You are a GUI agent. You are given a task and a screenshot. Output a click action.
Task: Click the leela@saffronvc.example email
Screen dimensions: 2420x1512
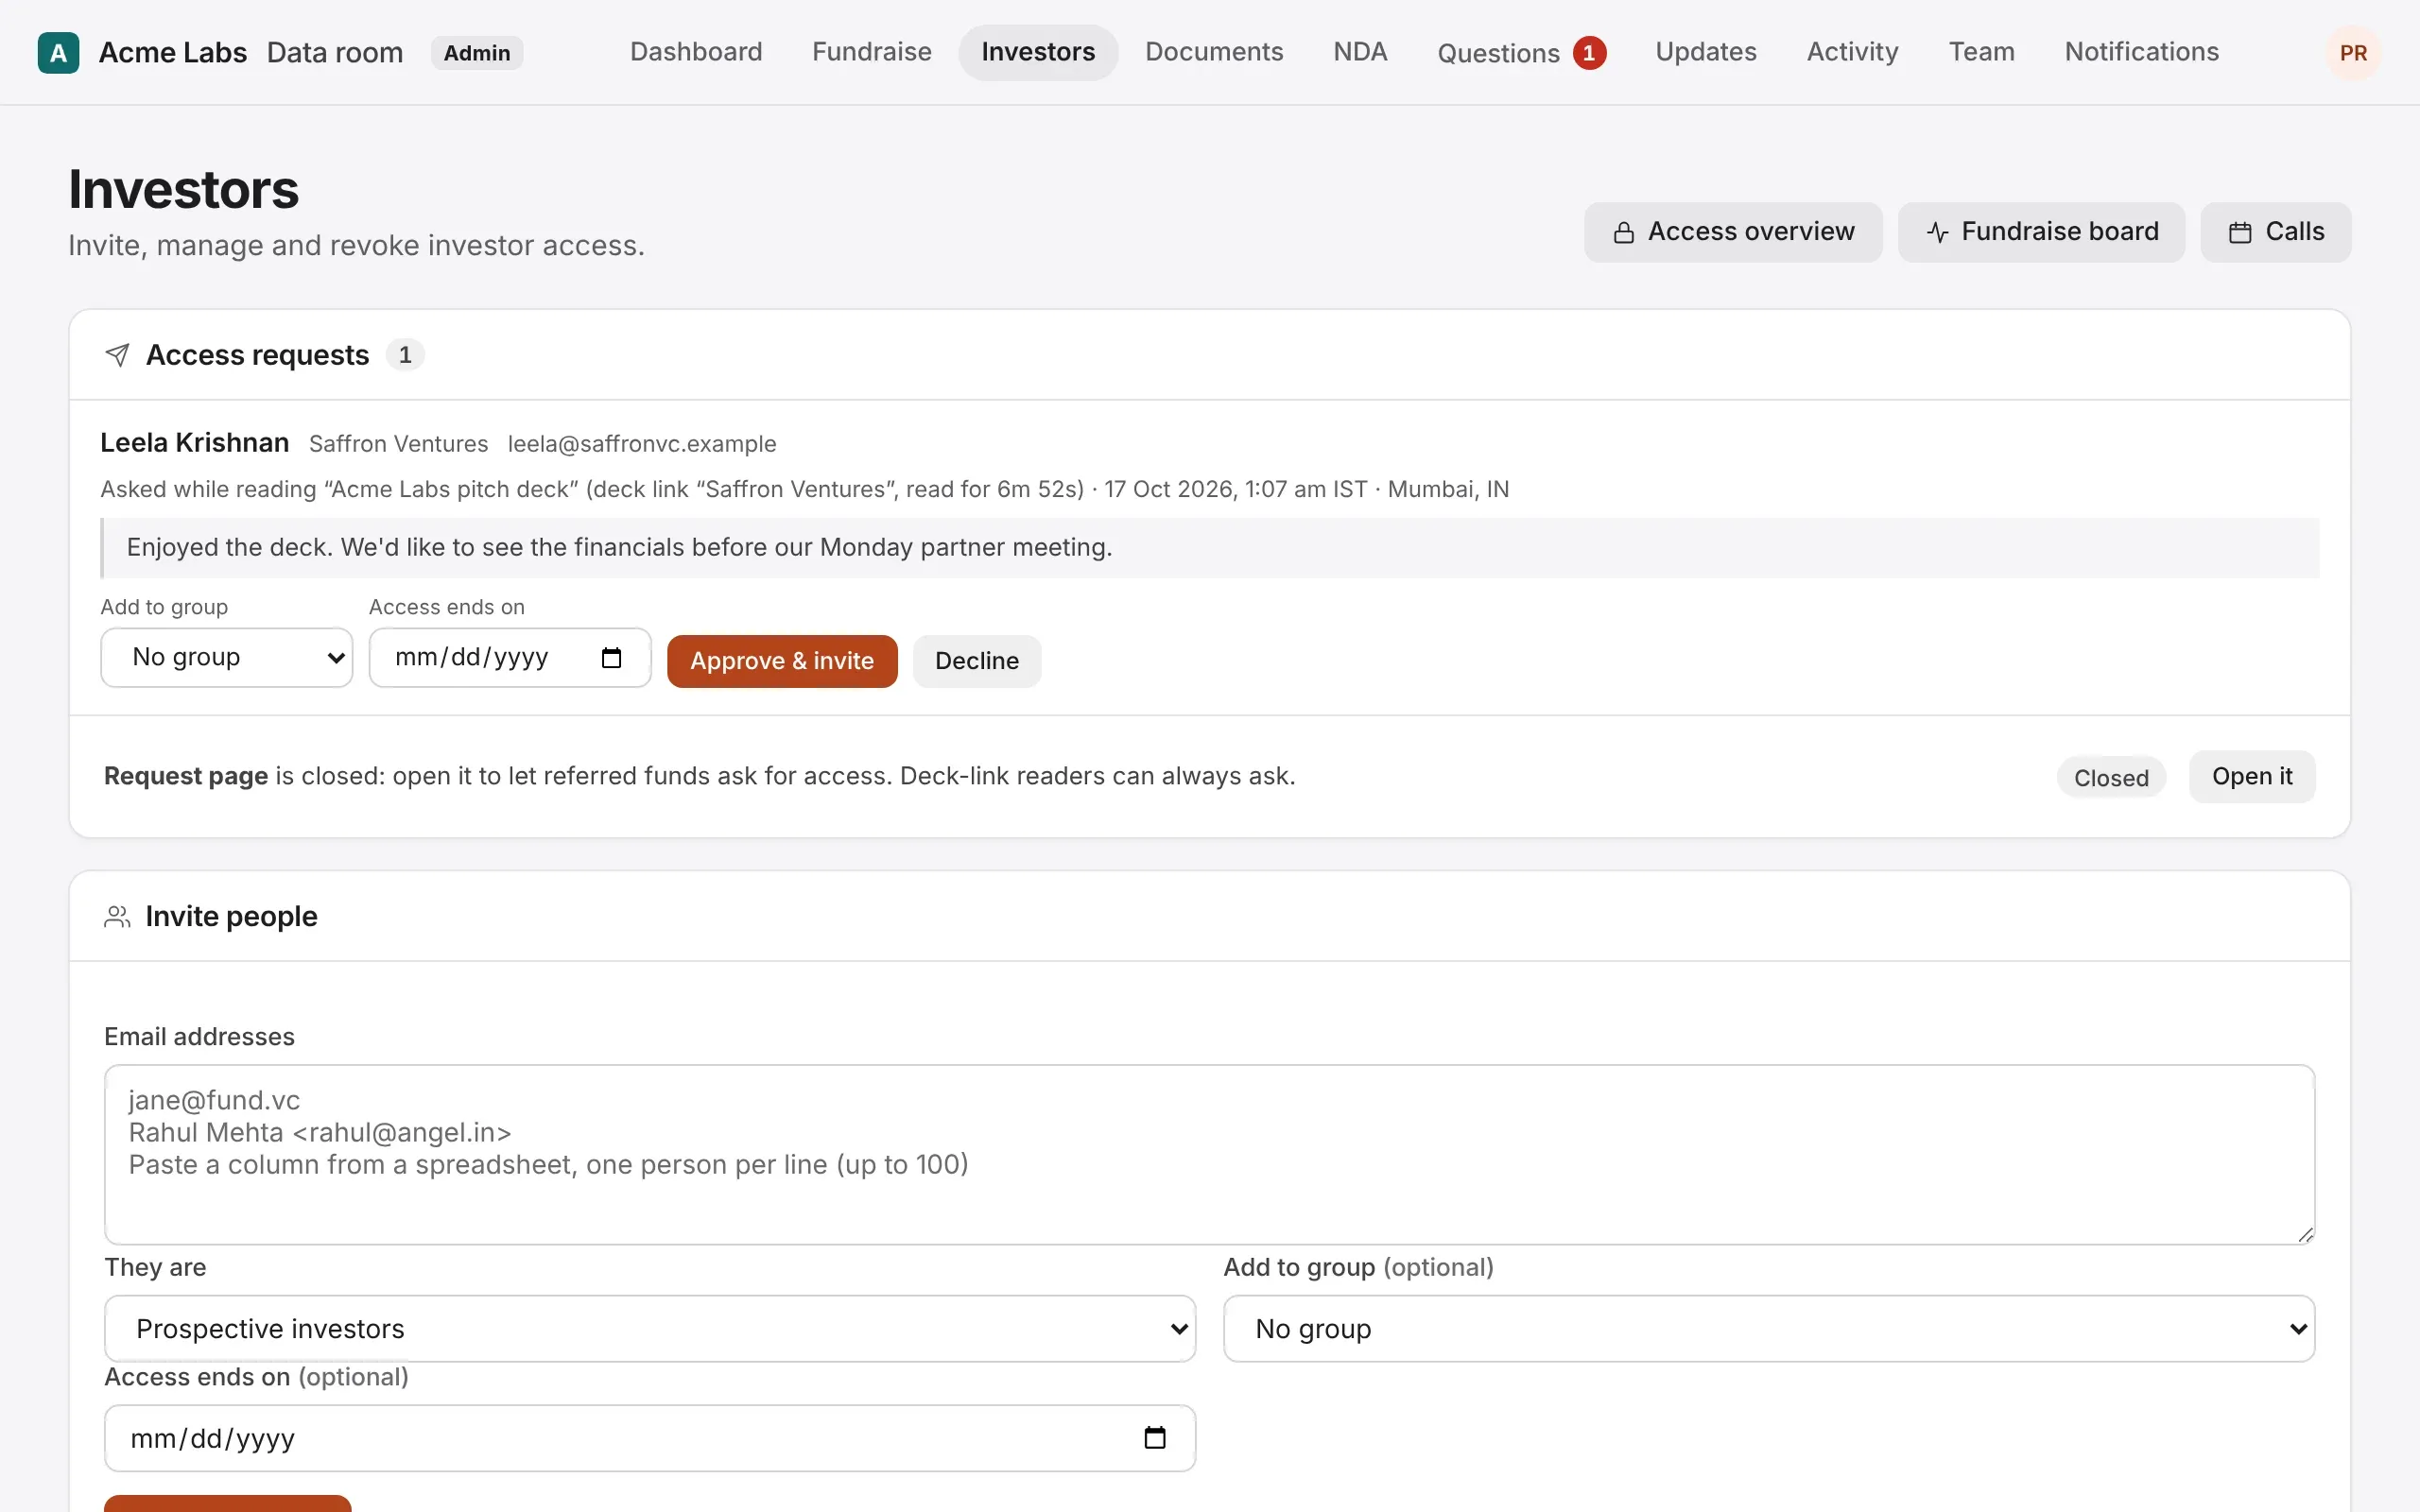point(642,444)
